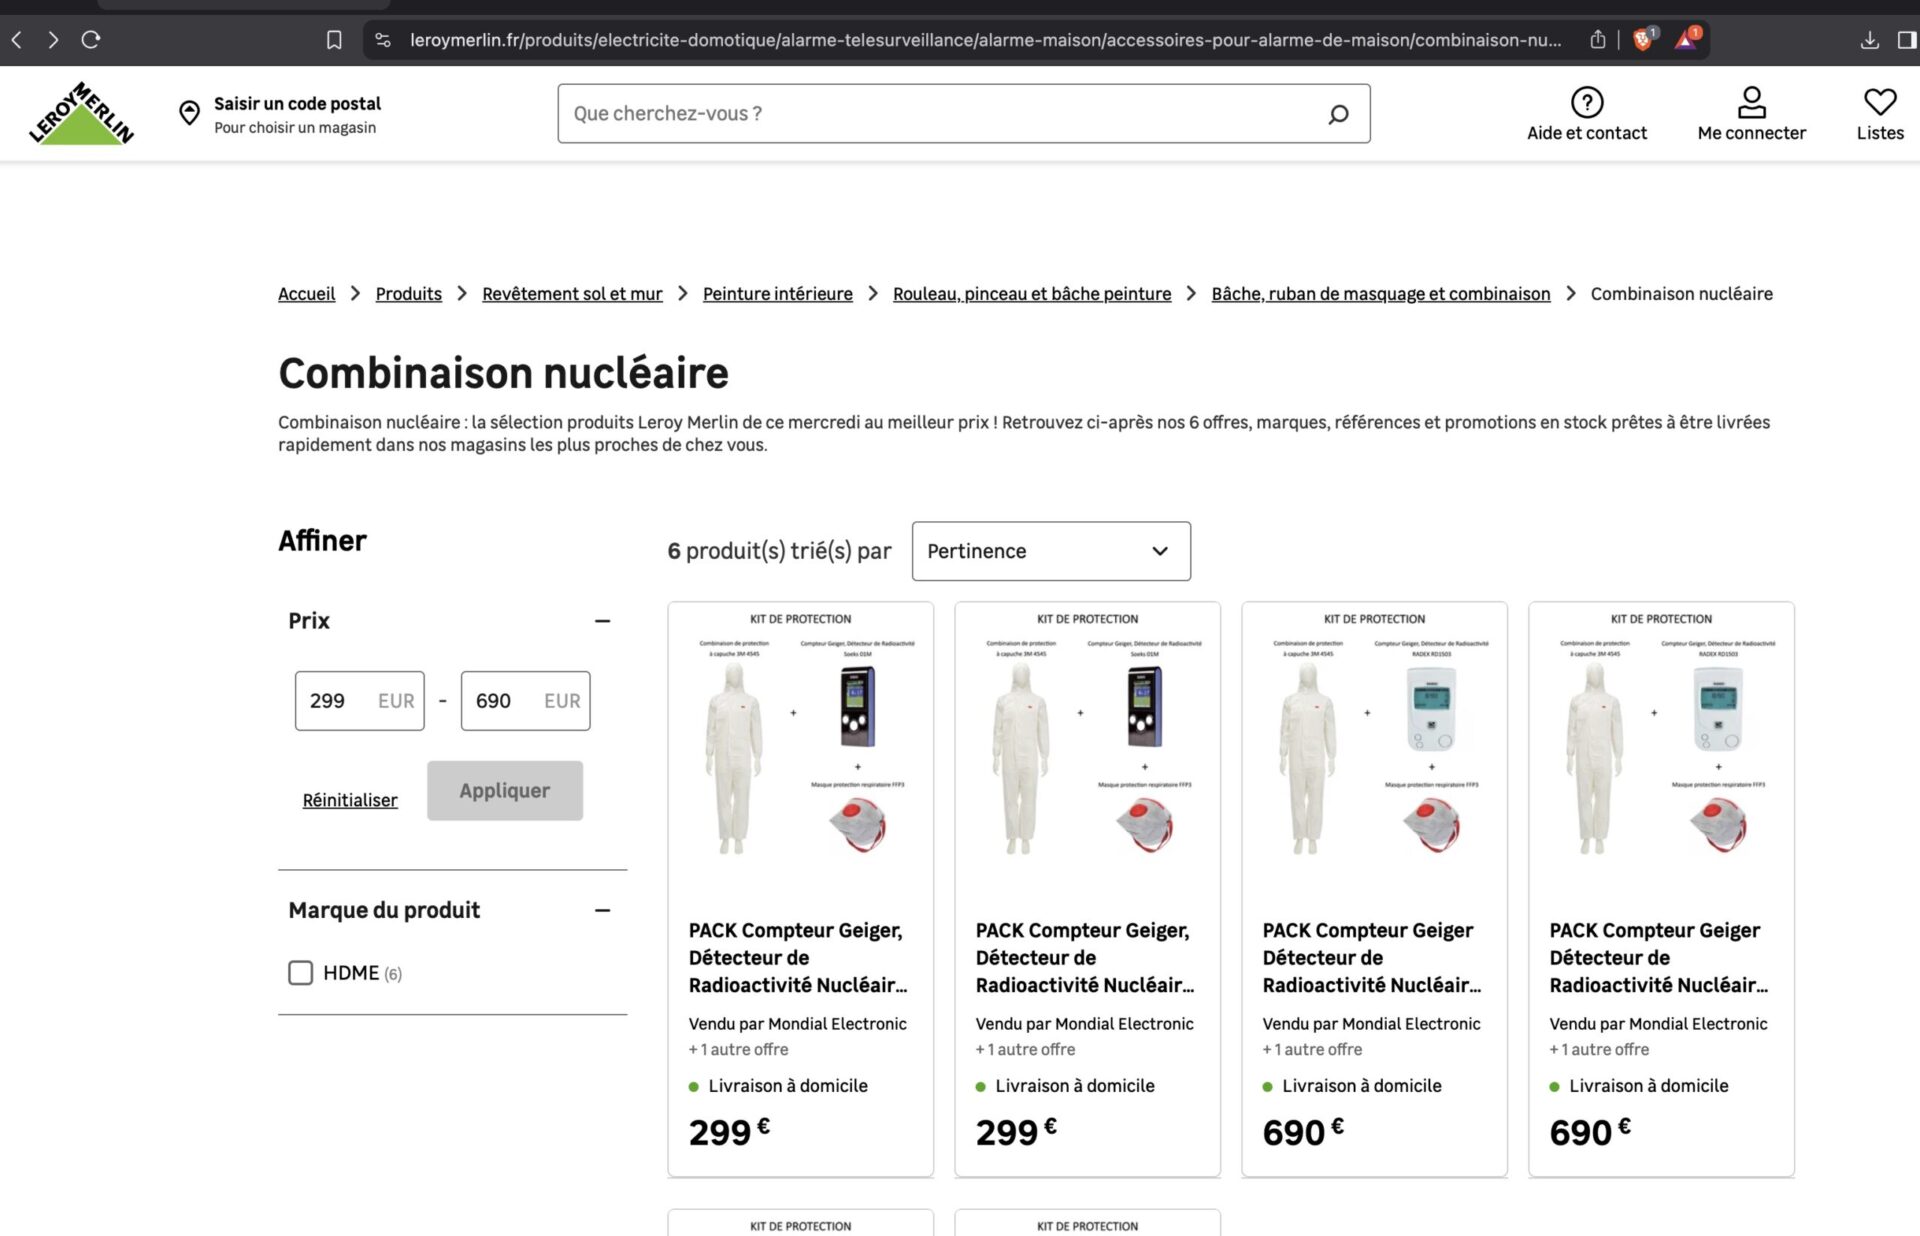This screenshot has width=1920, height=1236.
Task: Click Me connecter account icon
Action: pos(1751,102)
